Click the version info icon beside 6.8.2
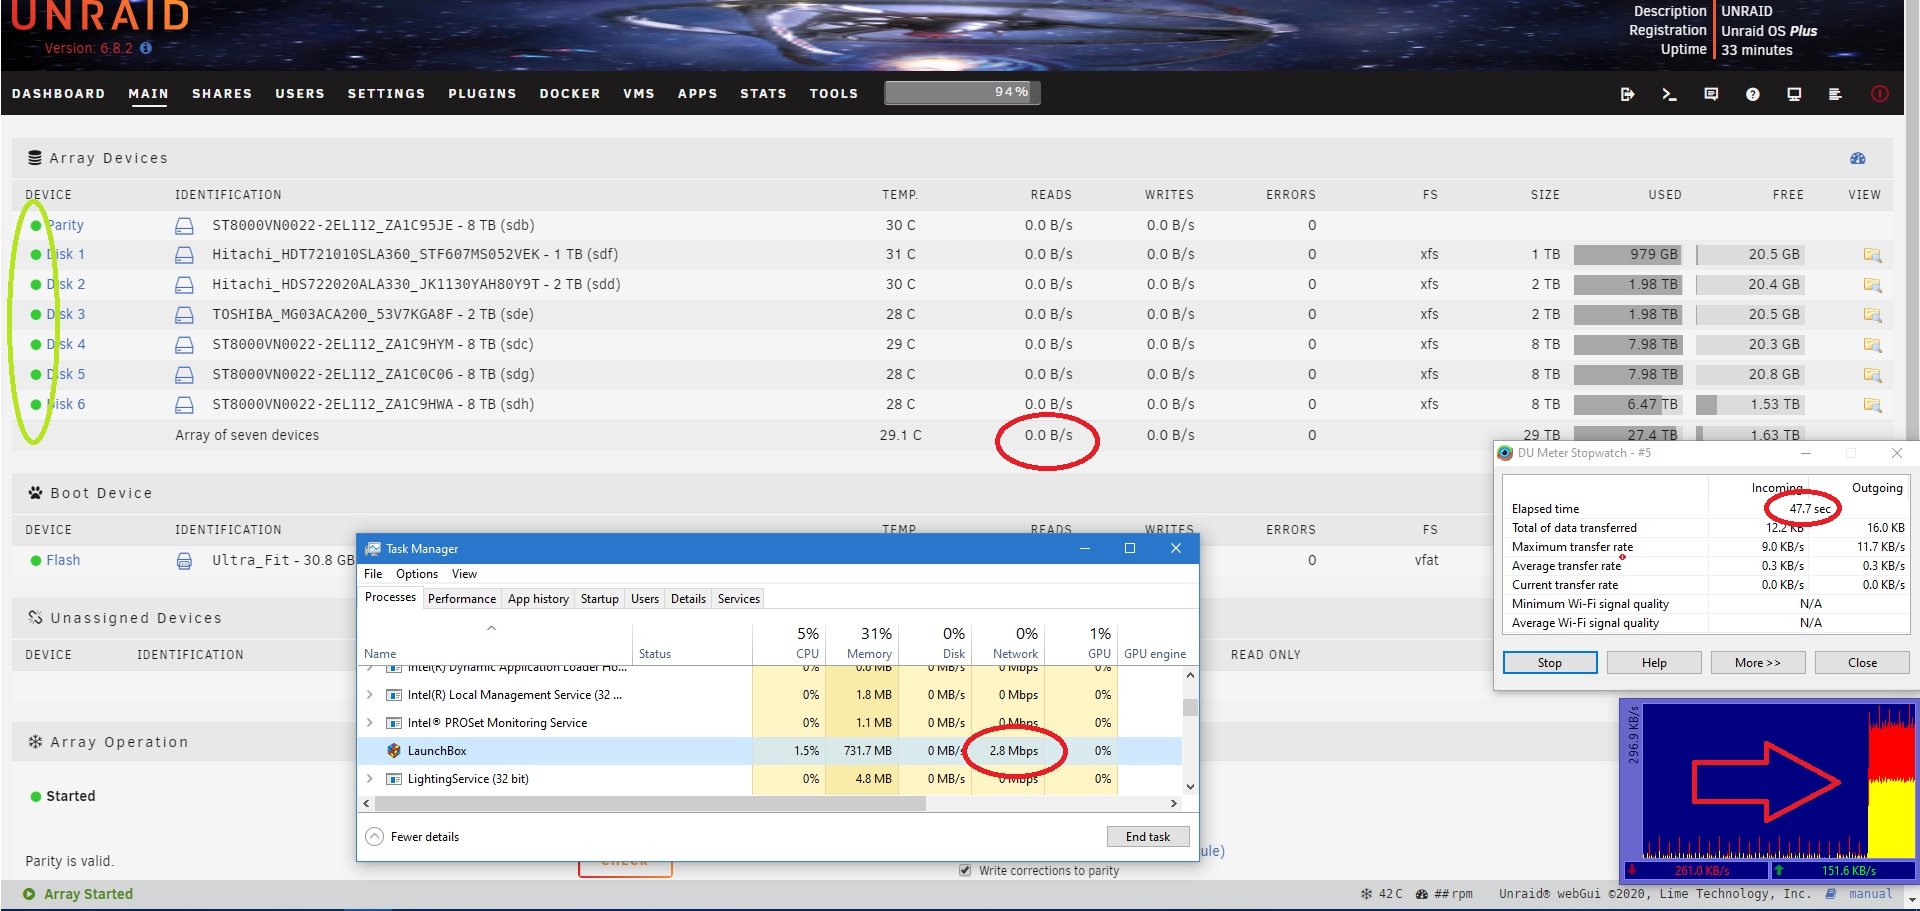This screenshot has height=911, width=1920. (146, 48)
